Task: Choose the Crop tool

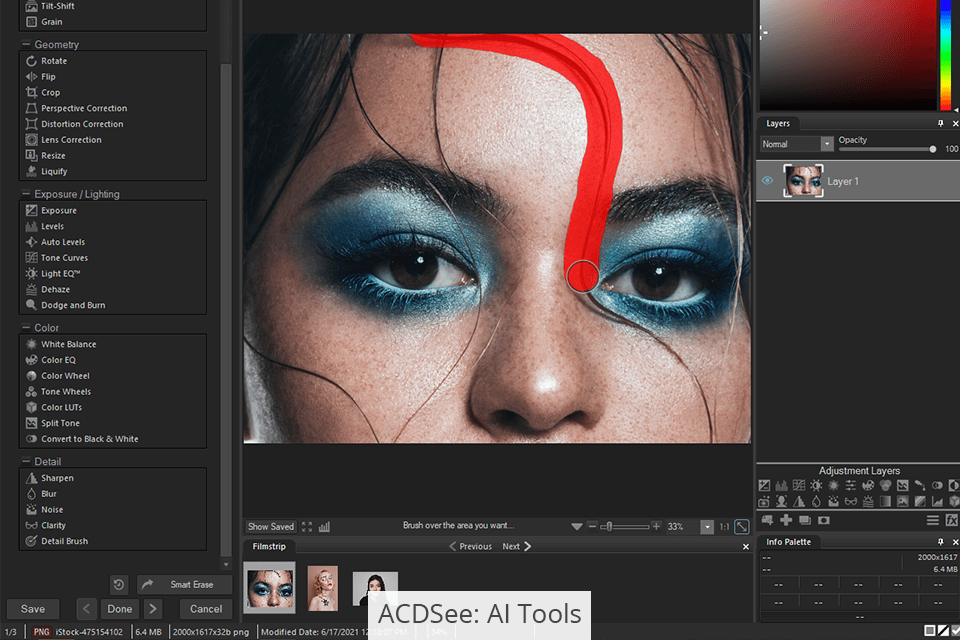Action: tap(43, 92)
